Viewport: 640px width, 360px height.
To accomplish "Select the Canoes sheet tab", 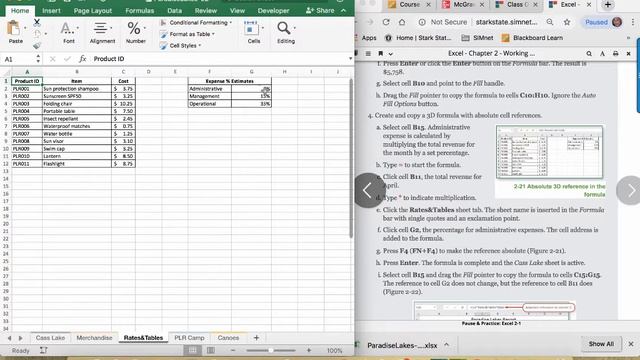I will pos(228,338).
